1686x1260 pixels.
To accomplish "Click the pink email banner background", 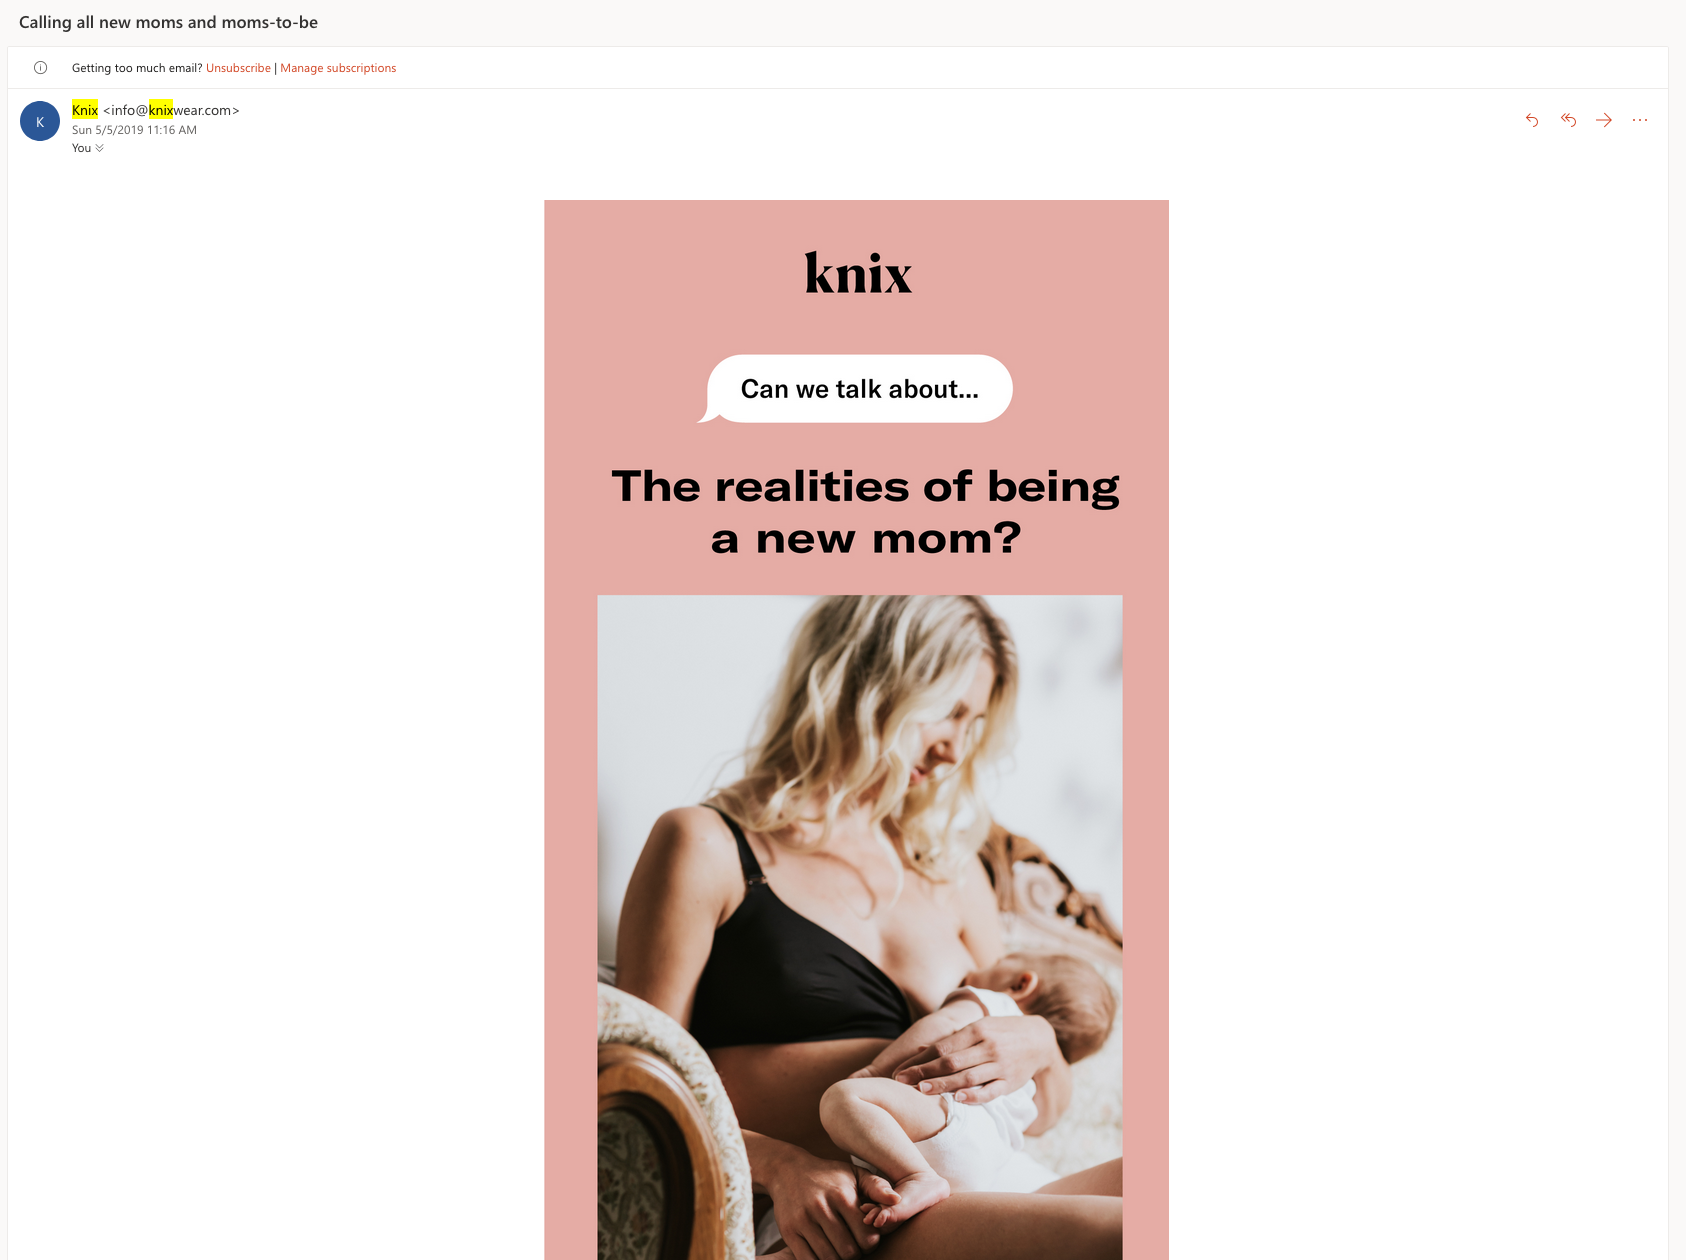I will (x=571, y=700).
